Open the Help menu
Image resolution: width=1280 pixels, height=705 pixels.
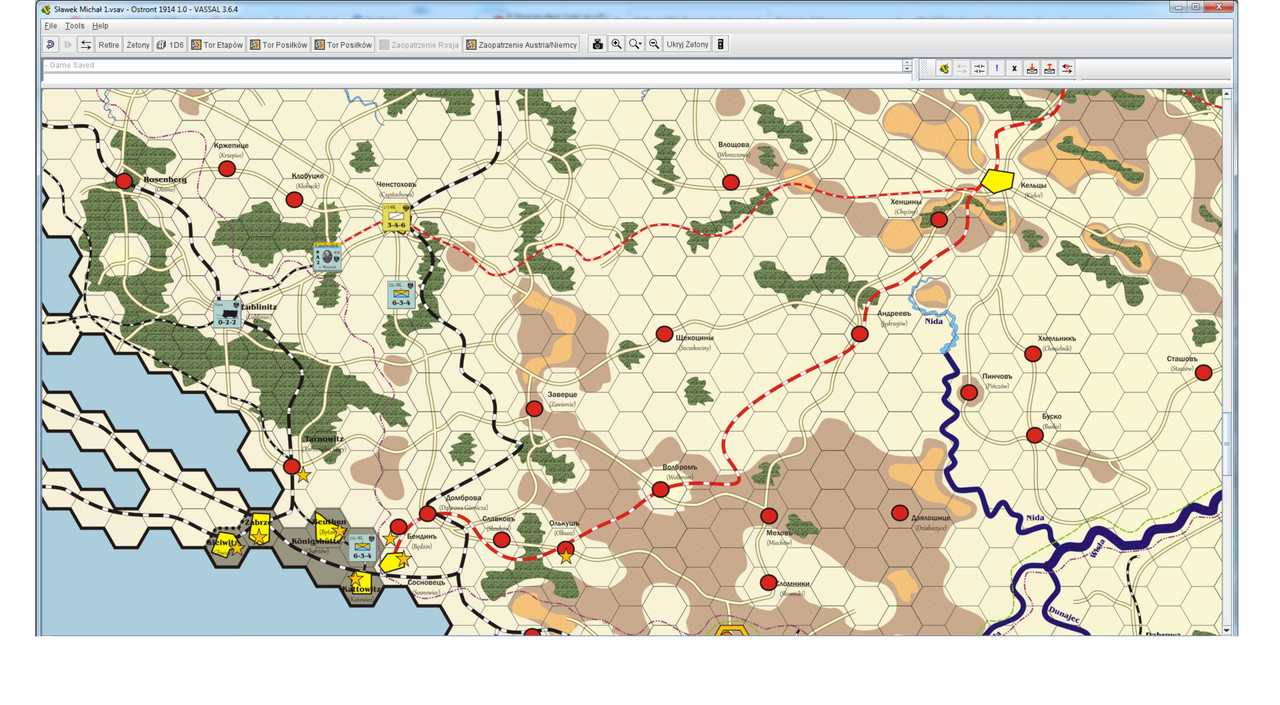click(x=100, y=25)
